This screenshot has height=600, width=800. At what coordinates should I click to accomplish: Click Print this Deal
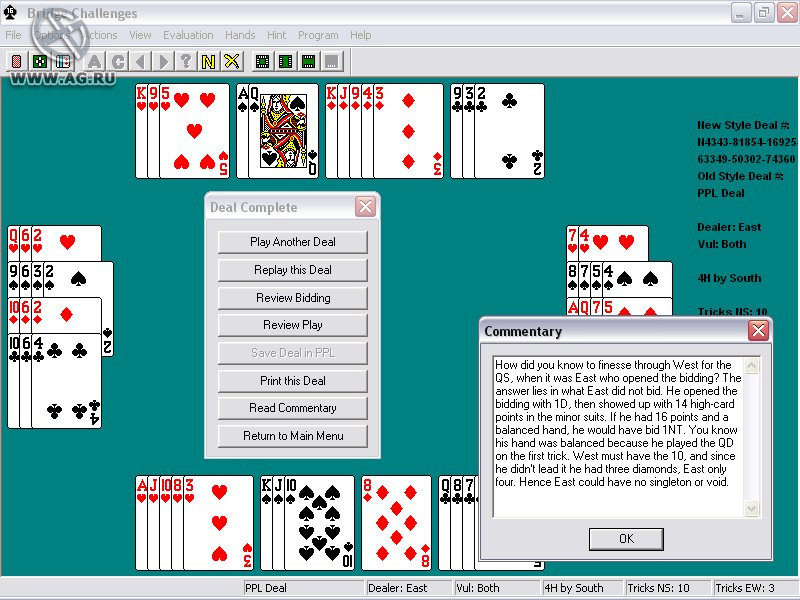click(x=293, y=381)
